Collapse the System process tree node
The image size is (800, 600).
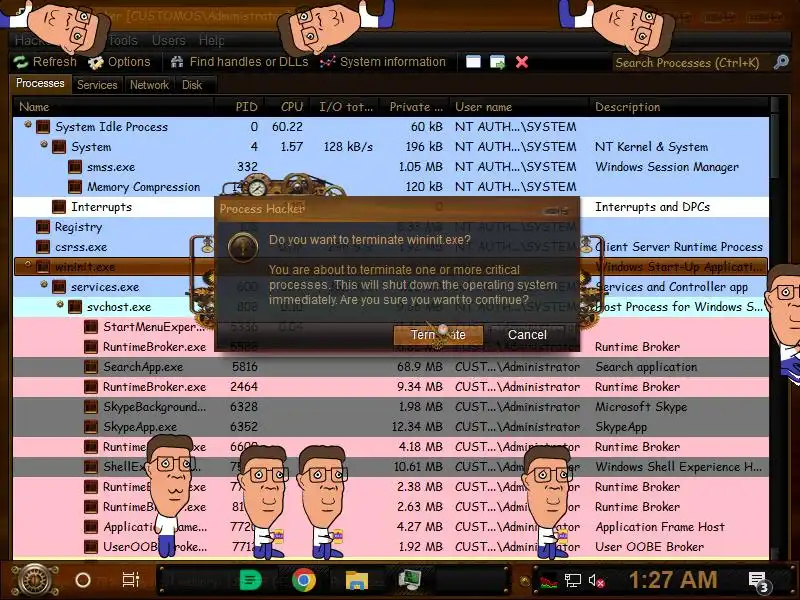(44, 144)
